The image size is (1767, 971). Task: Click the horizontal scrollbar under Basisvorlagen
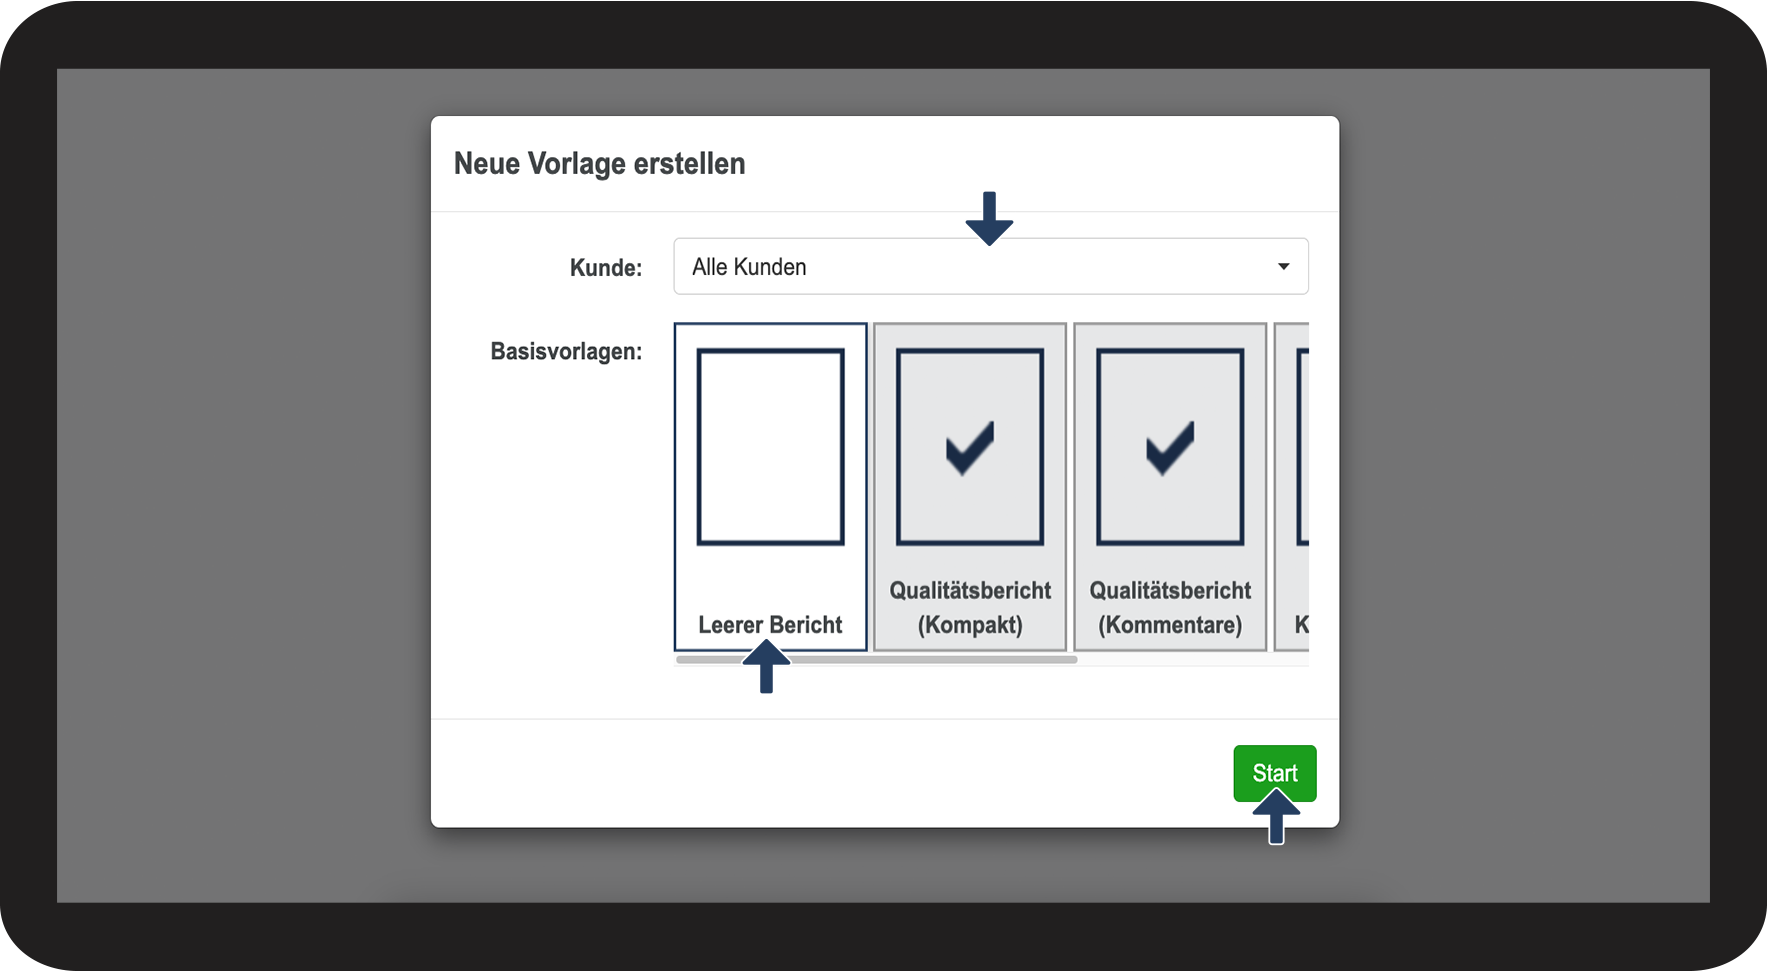pyautogui.click(x=876, y=660)
